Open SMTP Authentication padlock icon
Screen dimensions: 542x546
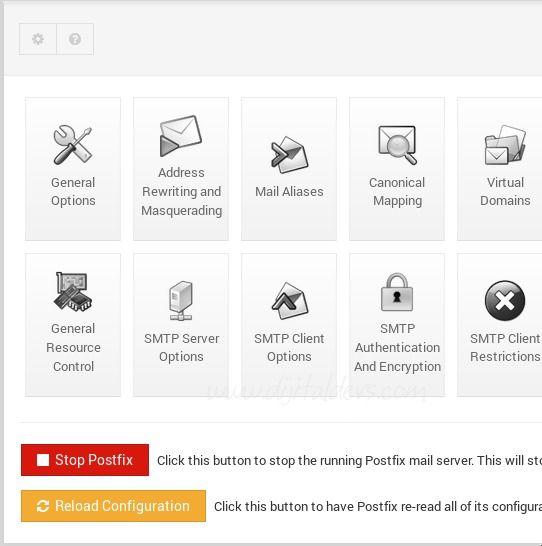397,292
